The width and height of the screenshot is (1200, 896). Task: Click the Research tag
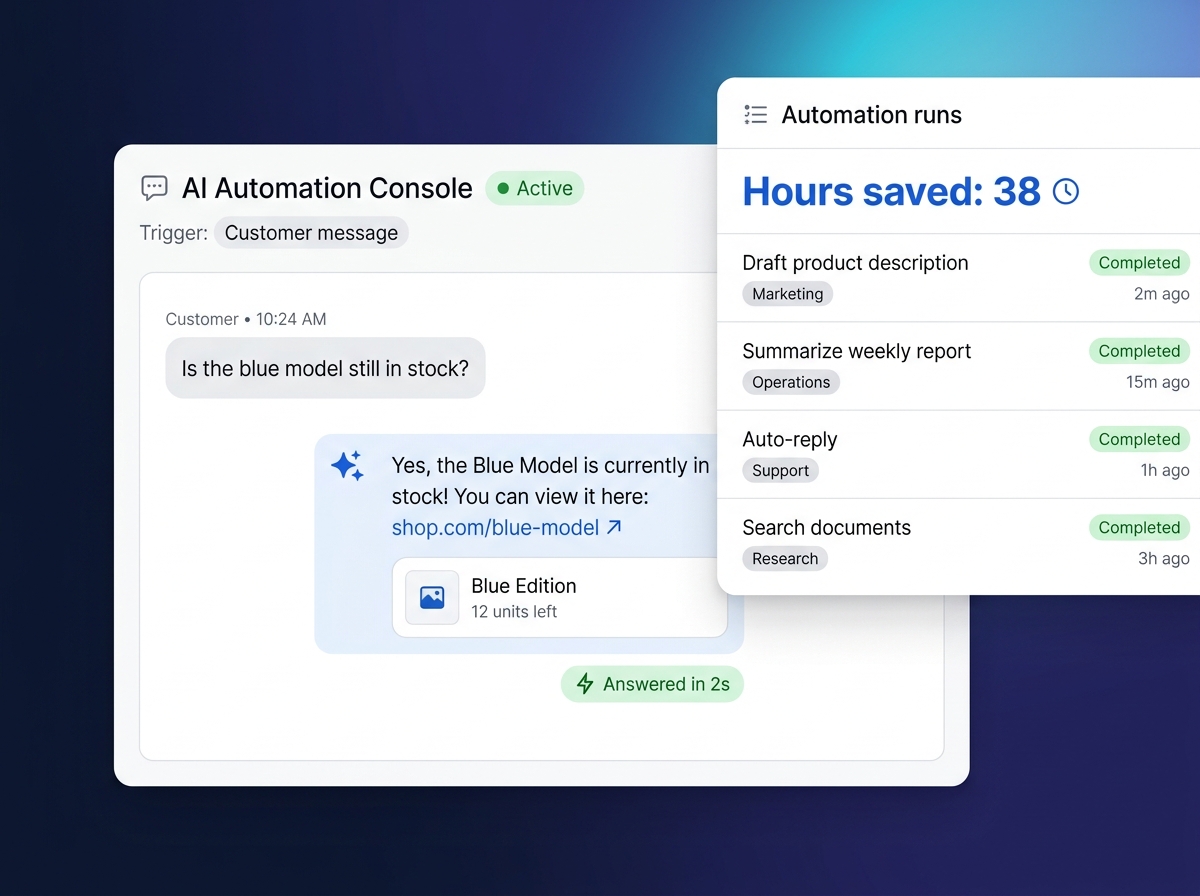point(785,558)
